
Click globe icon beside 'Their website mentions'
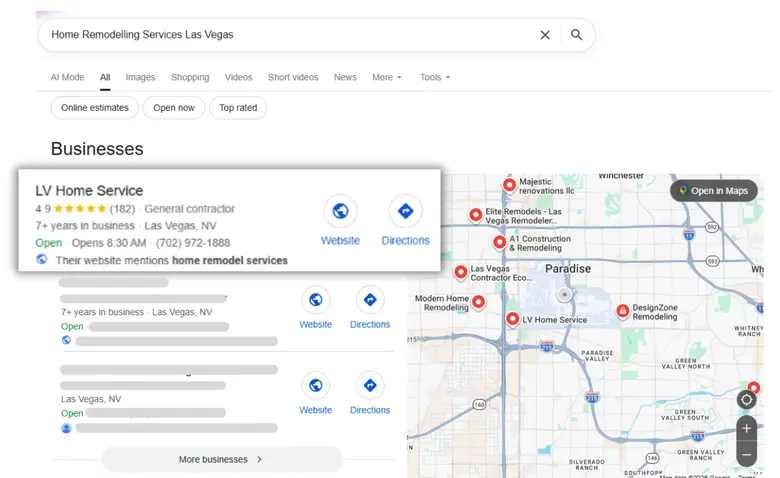tap(42, 260)
